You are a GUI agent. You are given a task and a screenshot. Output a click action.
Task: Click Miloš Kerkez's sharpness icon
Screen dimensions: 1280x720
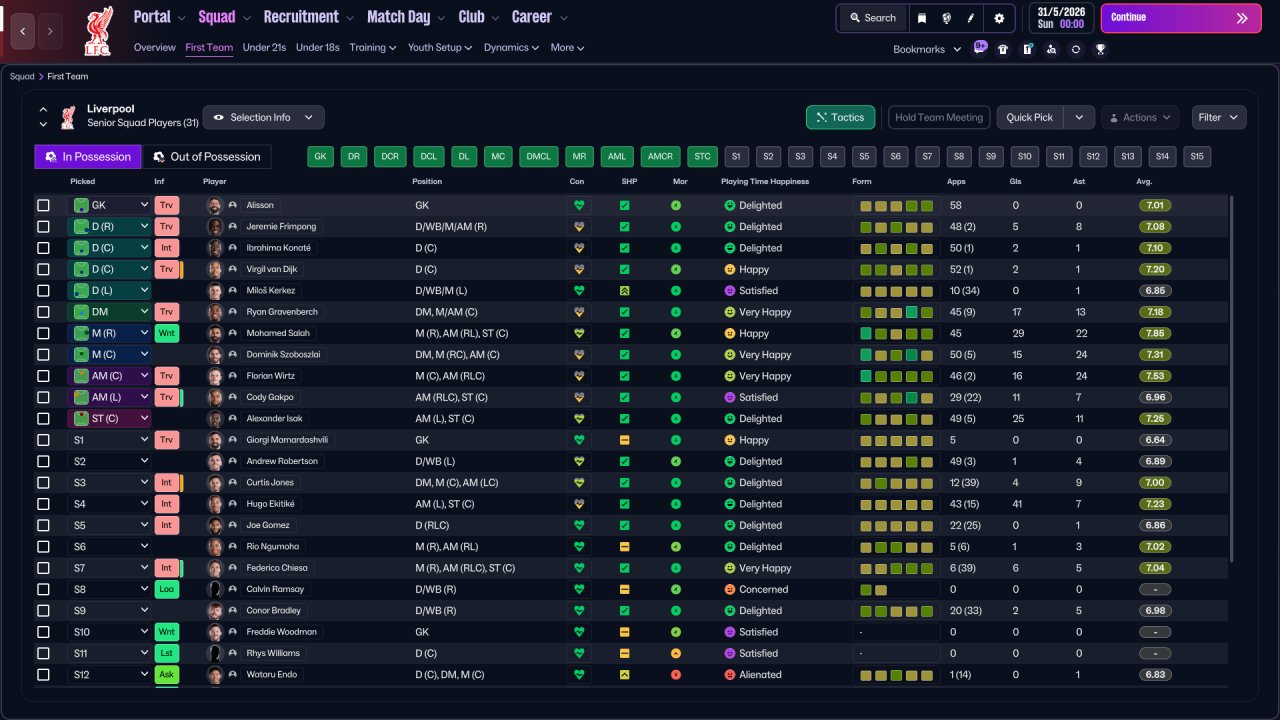pos(625,291)
